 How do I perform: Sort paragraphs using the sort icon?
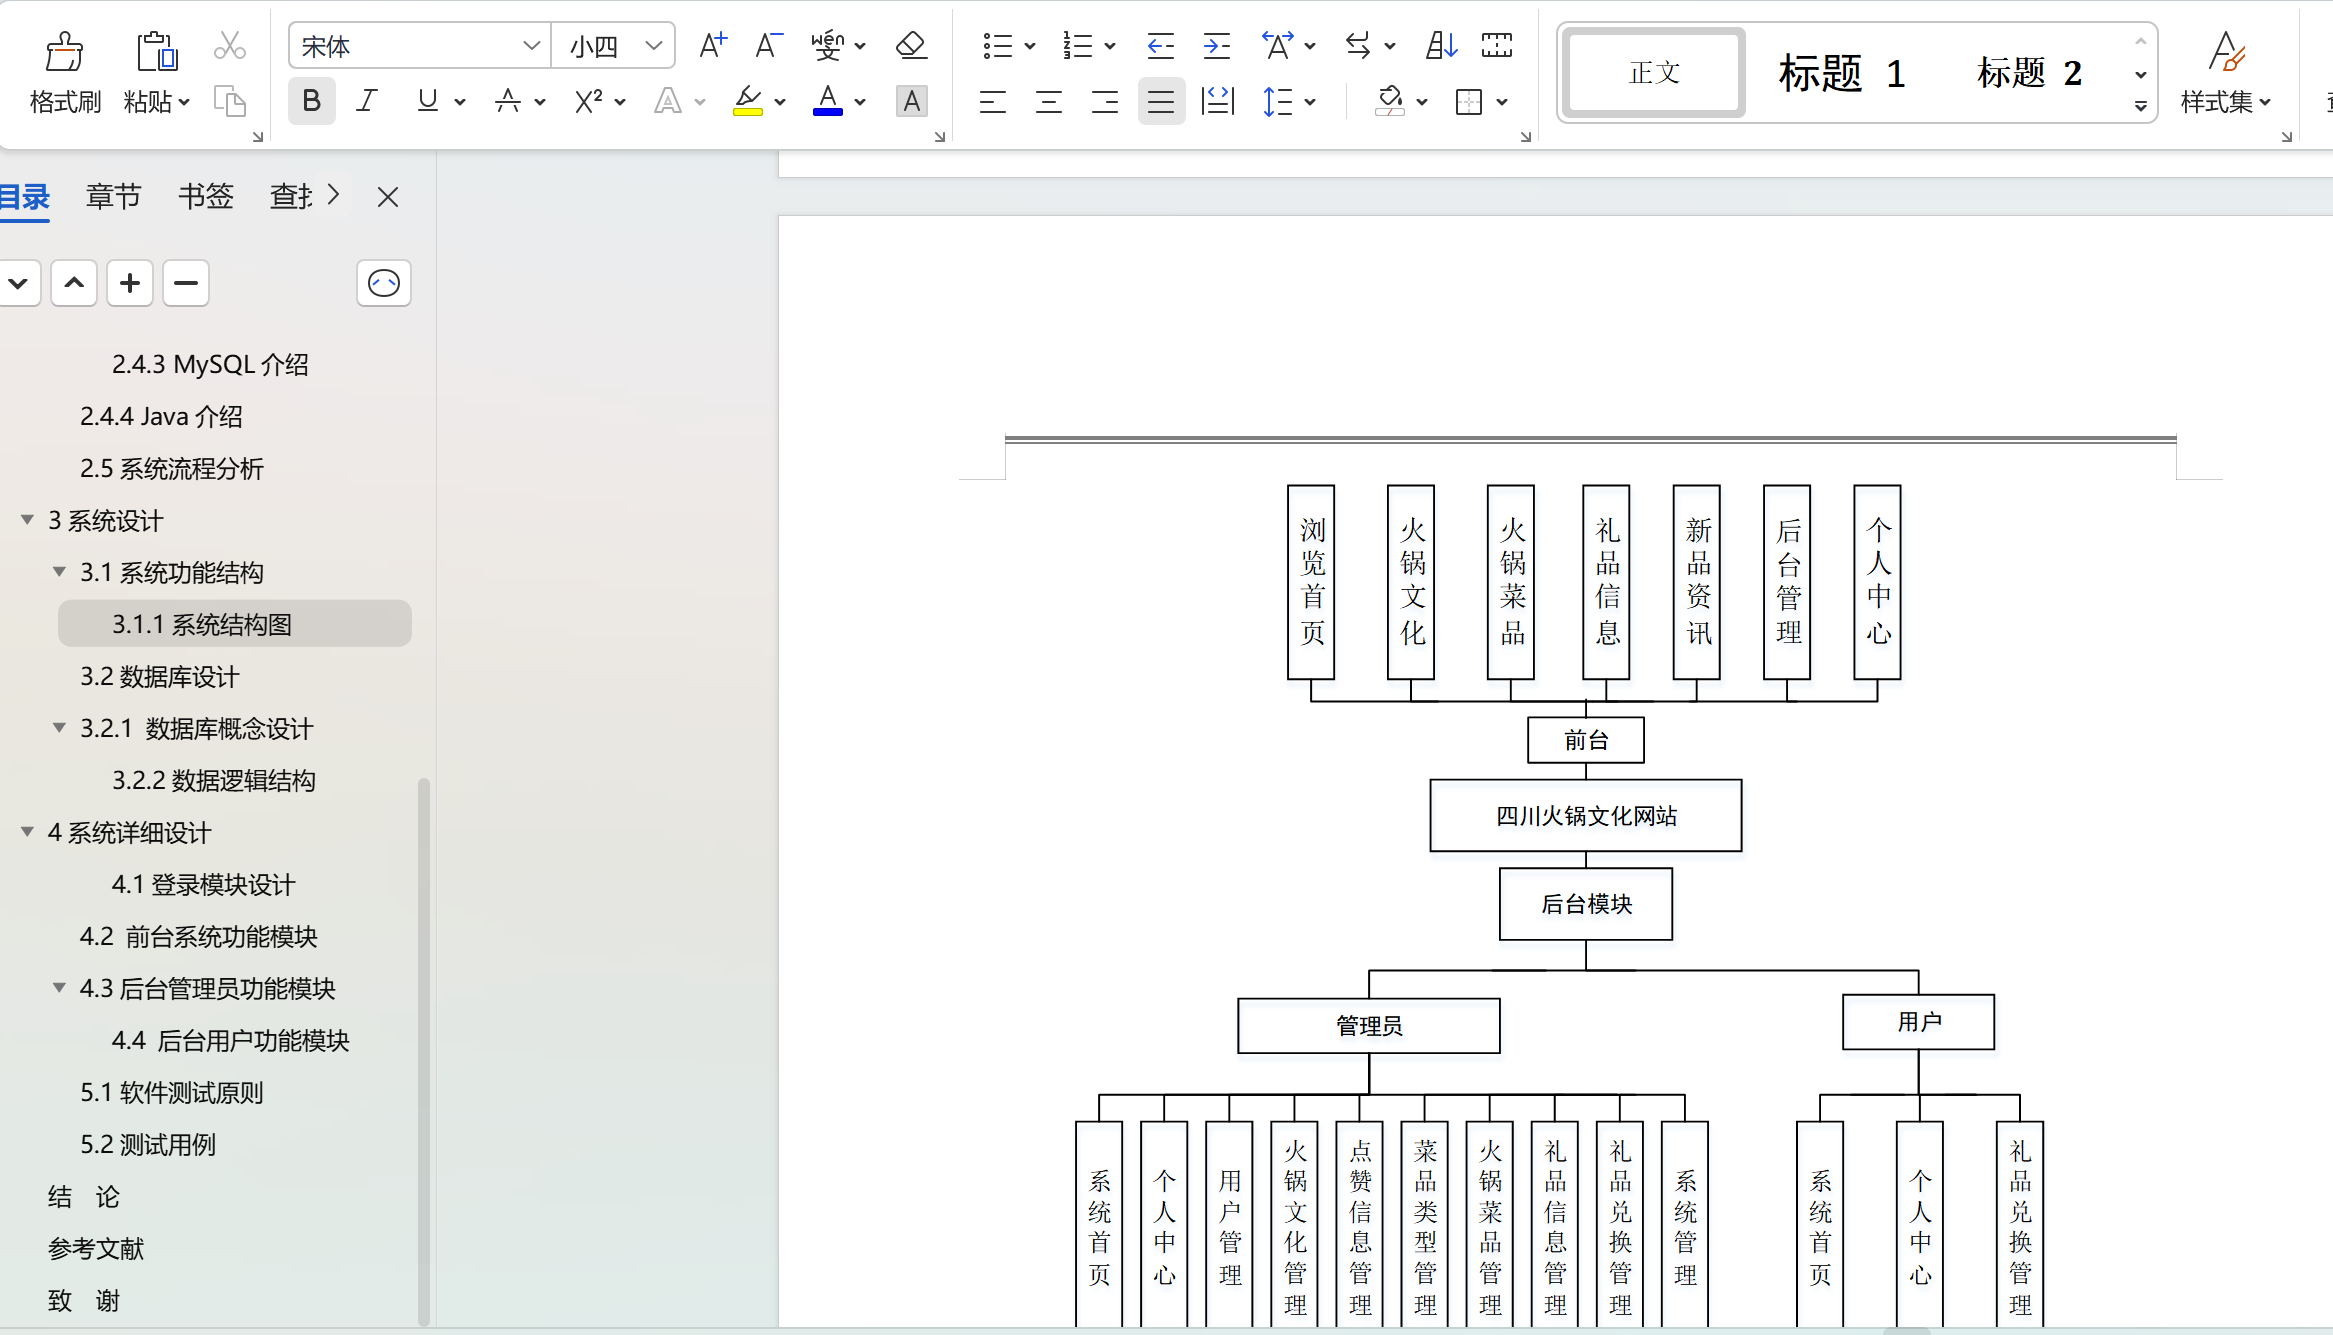click(1440, 45)
